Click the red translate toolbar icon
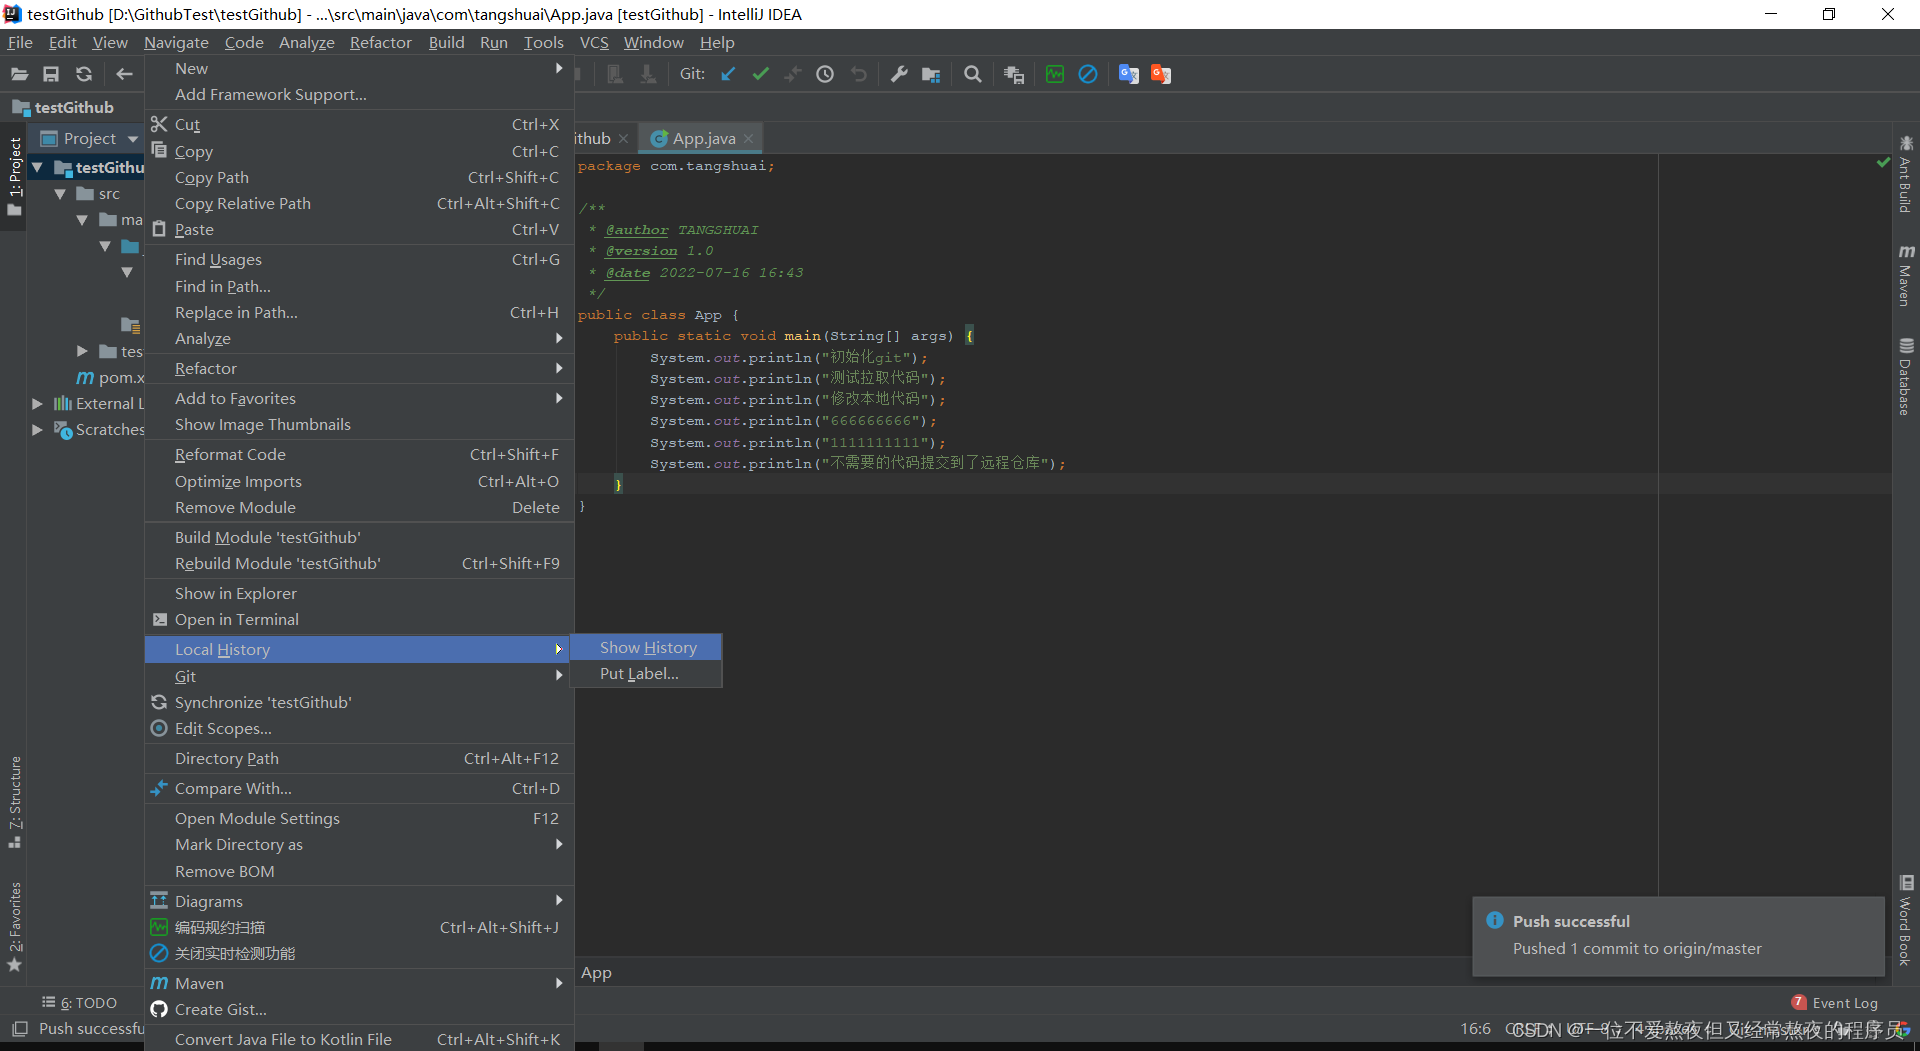 (1161, 74)
